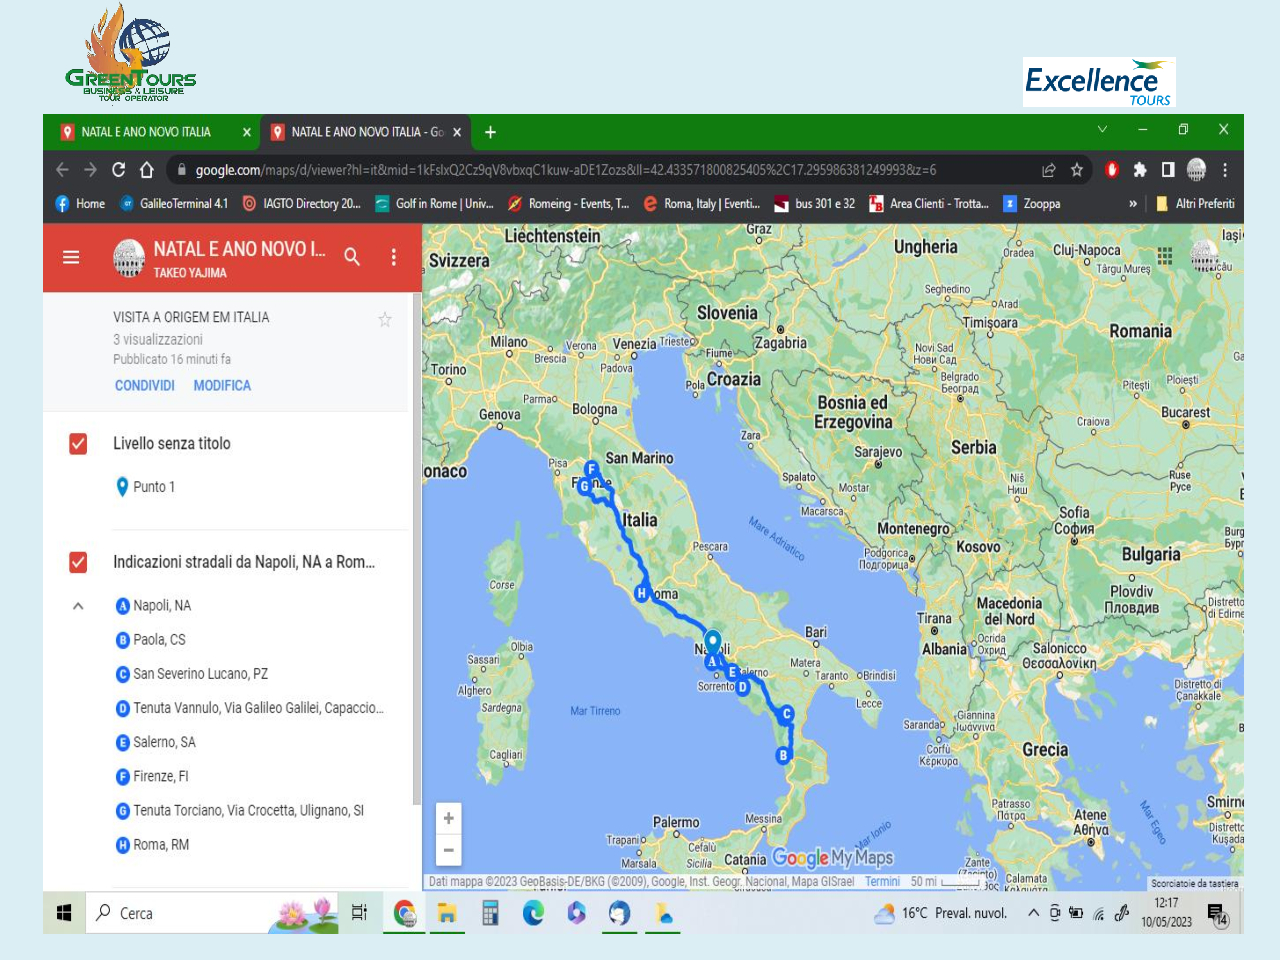Click Scorciatoie da tastiera below the map
1280x960 pixels.
click(x=1194, y=883)
